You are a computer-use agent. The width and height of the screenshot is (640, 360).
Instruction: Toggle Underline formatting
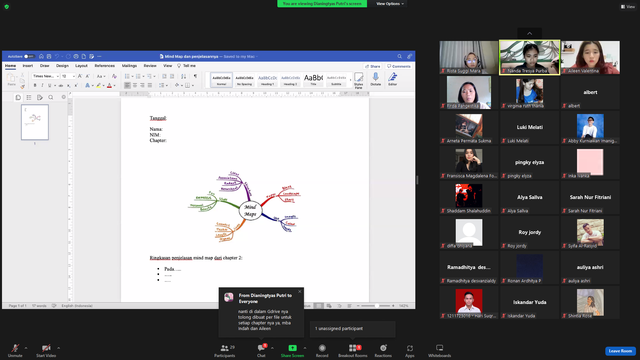click(50, 85)
